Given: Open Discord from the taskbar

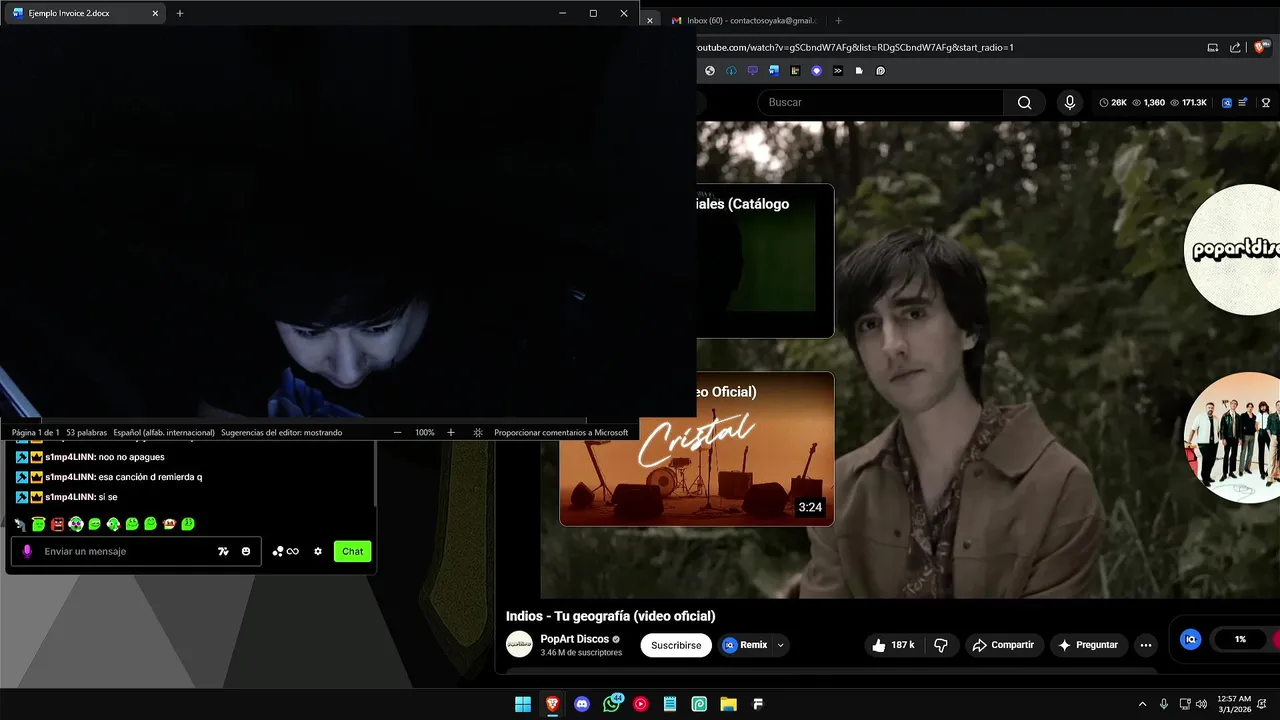Looking at the screenshot, I should click(582, 704).
